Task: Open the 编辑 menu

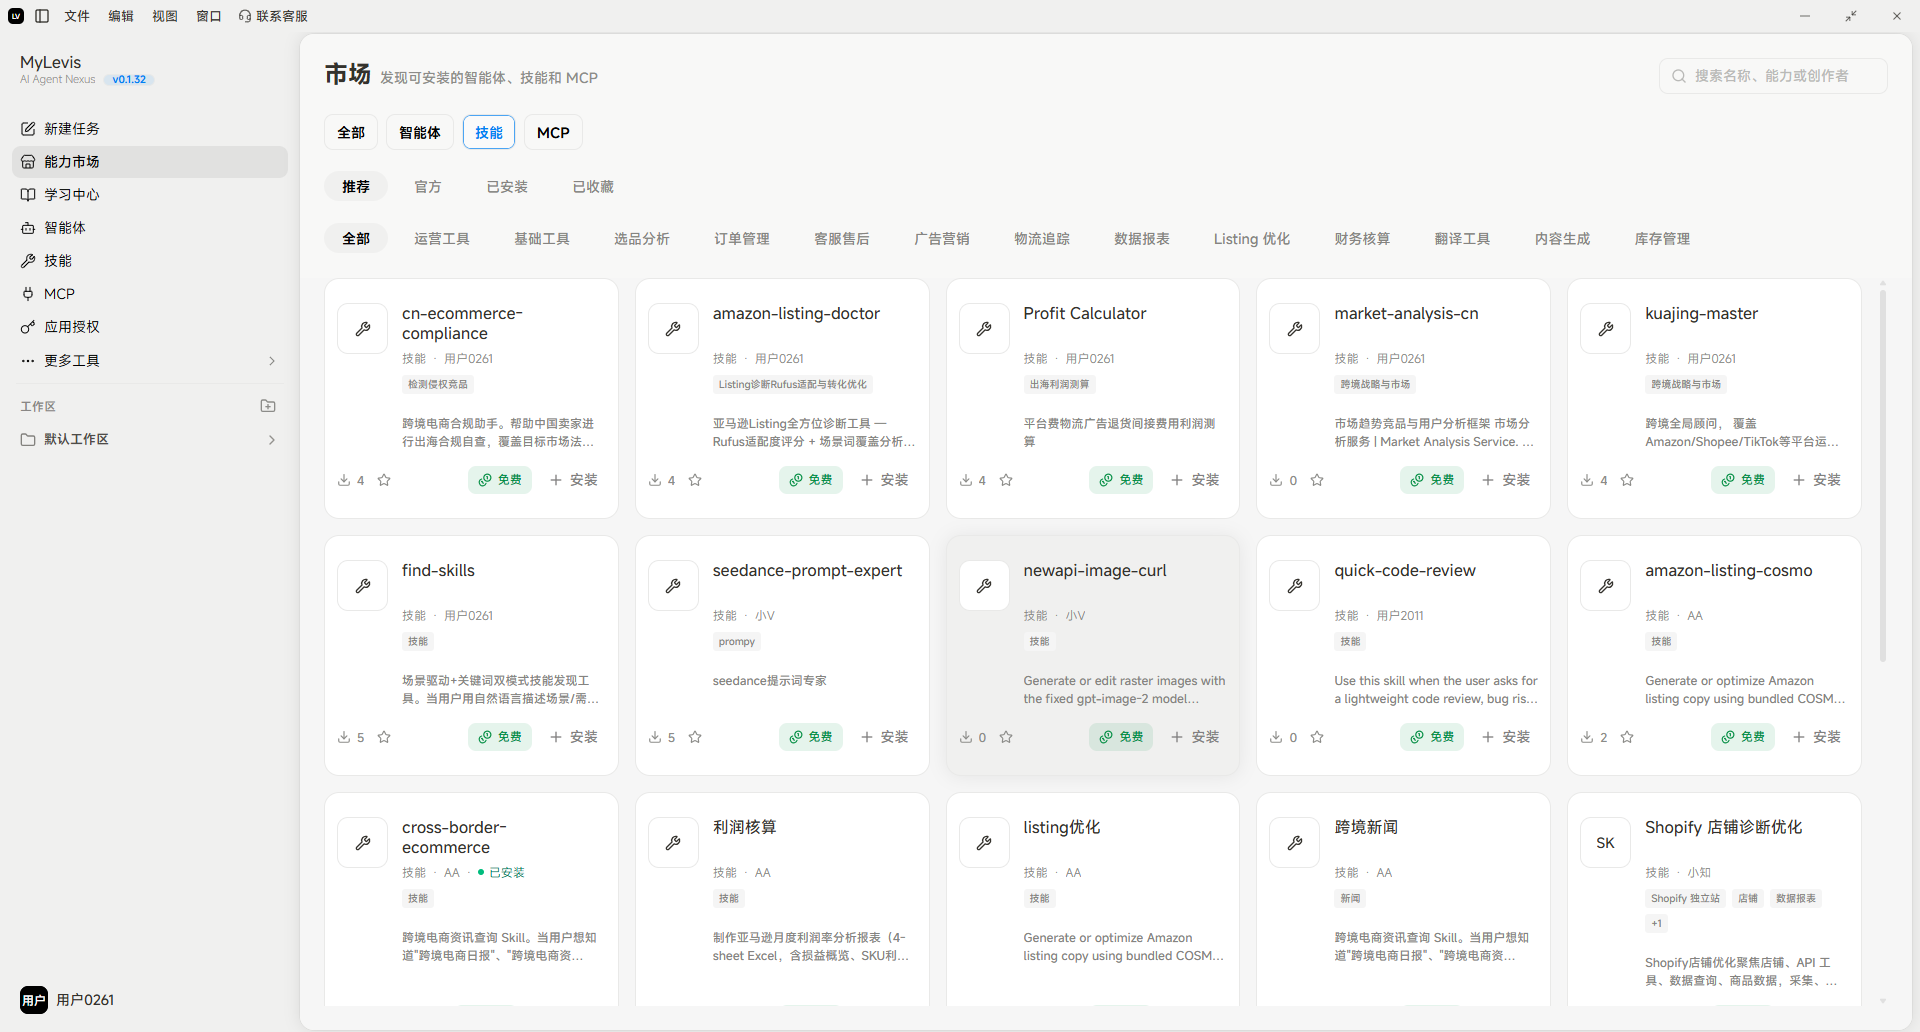Action: 121,16
